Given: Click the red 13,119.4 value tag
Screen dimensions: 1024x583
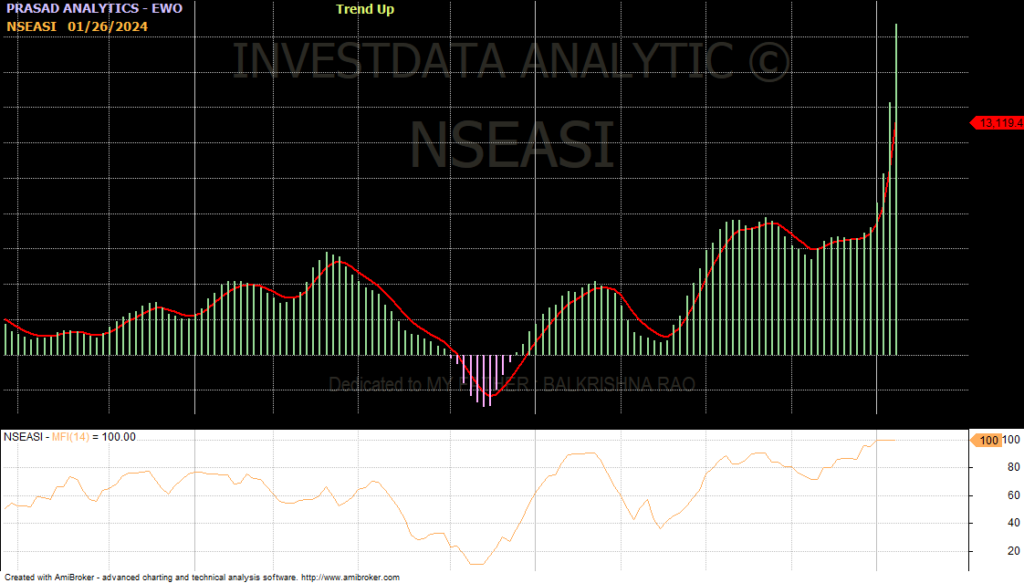Looking at the screenshot, I should point(997,123).
